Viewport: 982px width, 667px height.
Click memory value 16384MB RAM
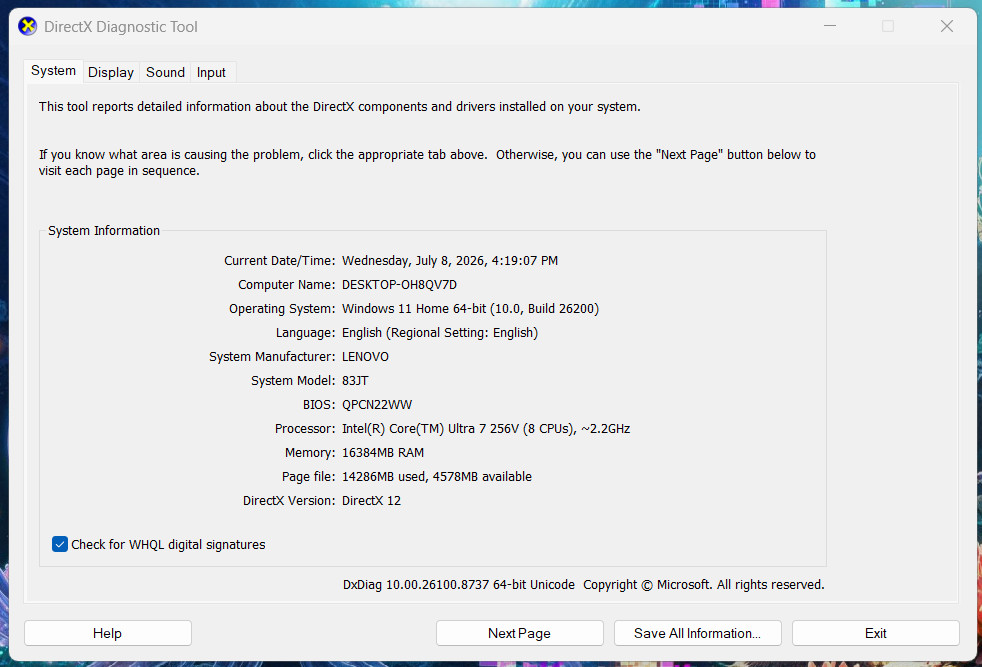(x=383, y=452)
